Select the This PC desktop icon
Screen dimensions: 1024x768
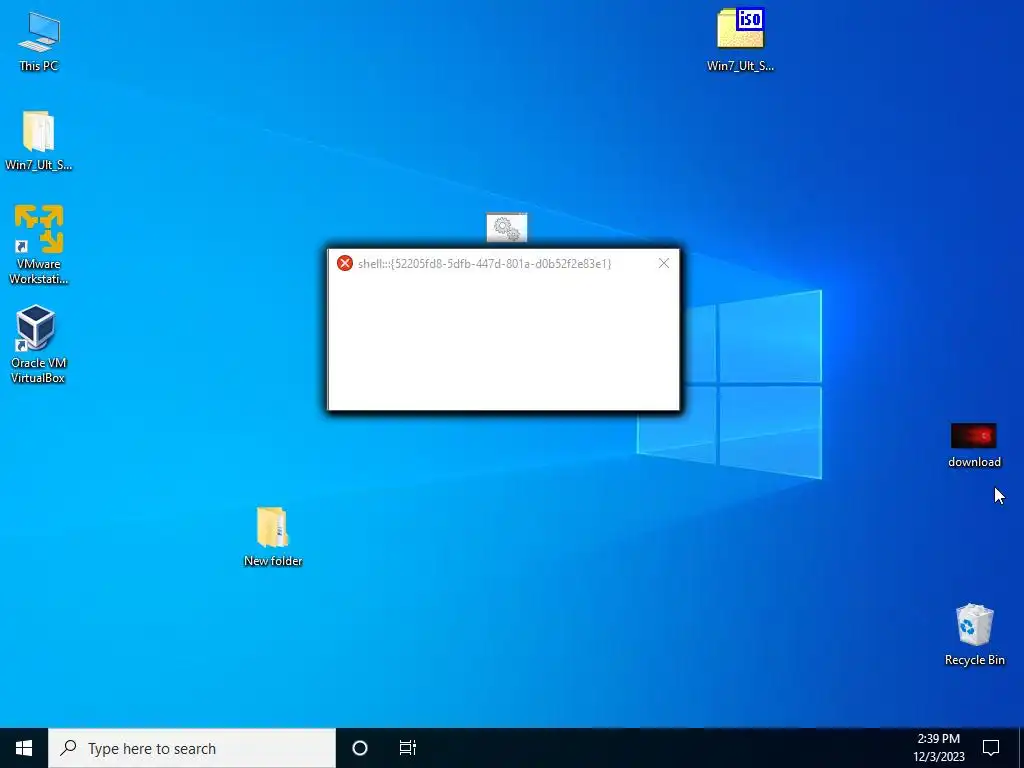pos(39,40)
